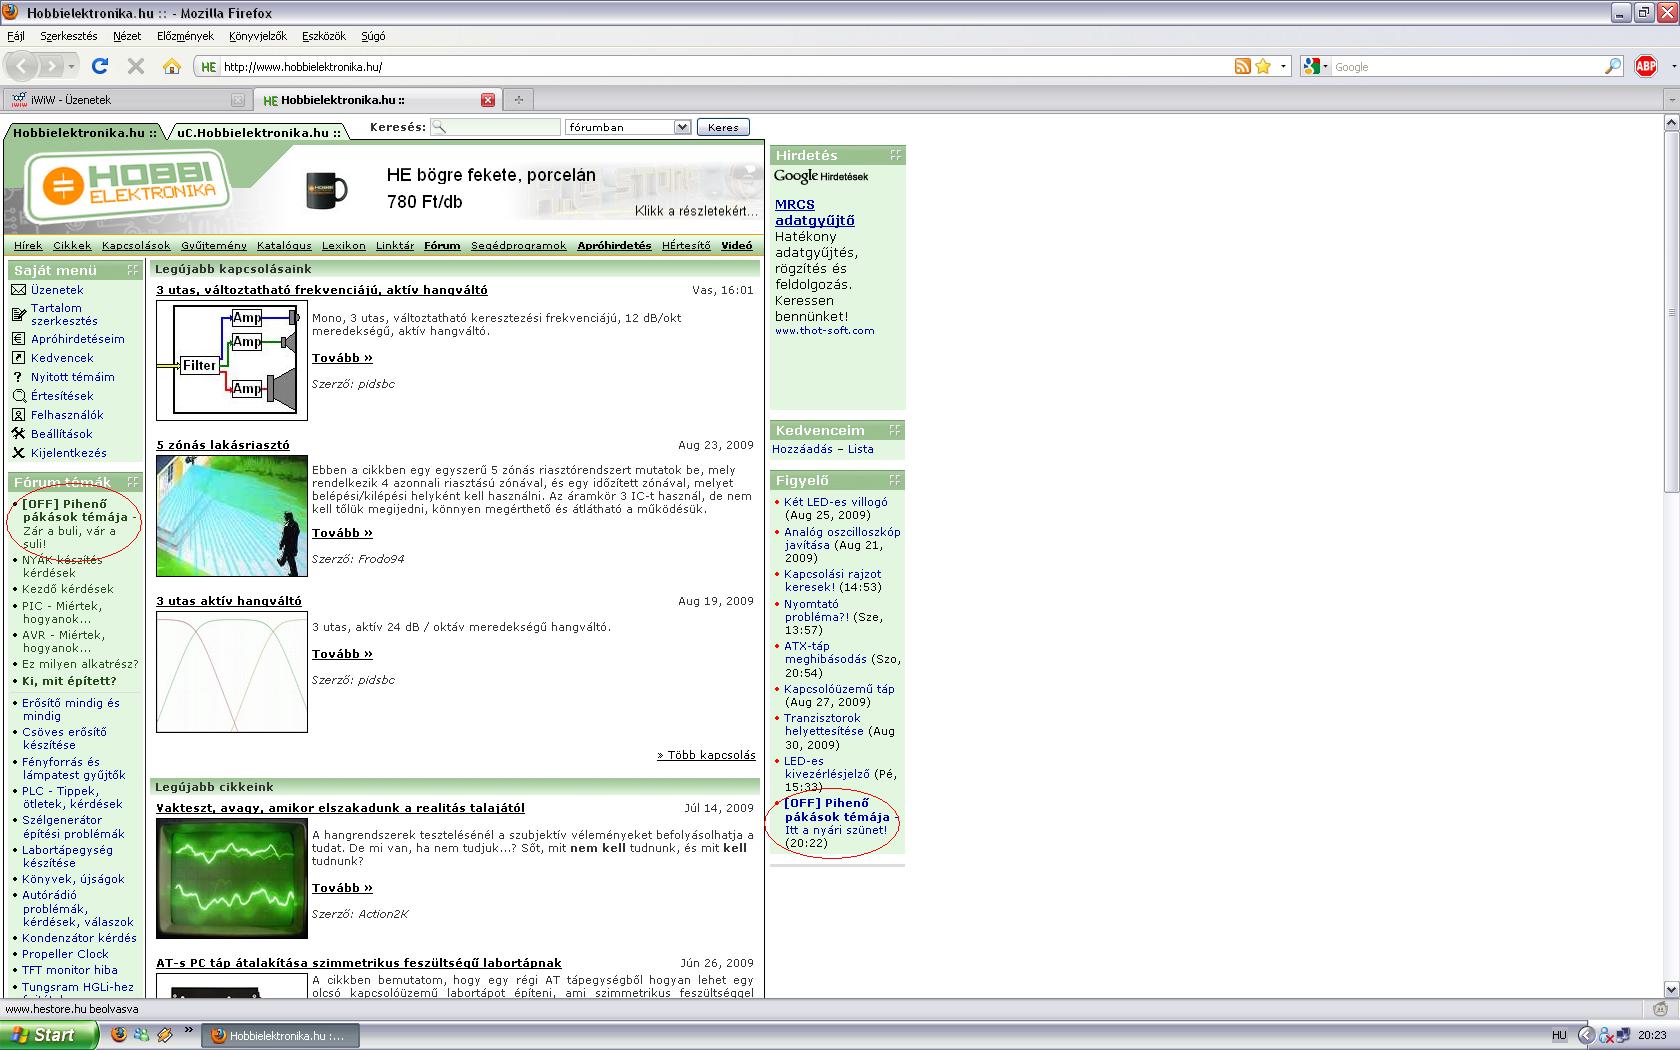Click the tools icon beside Beállítások

pyautogui.click(x=18, y=434)
